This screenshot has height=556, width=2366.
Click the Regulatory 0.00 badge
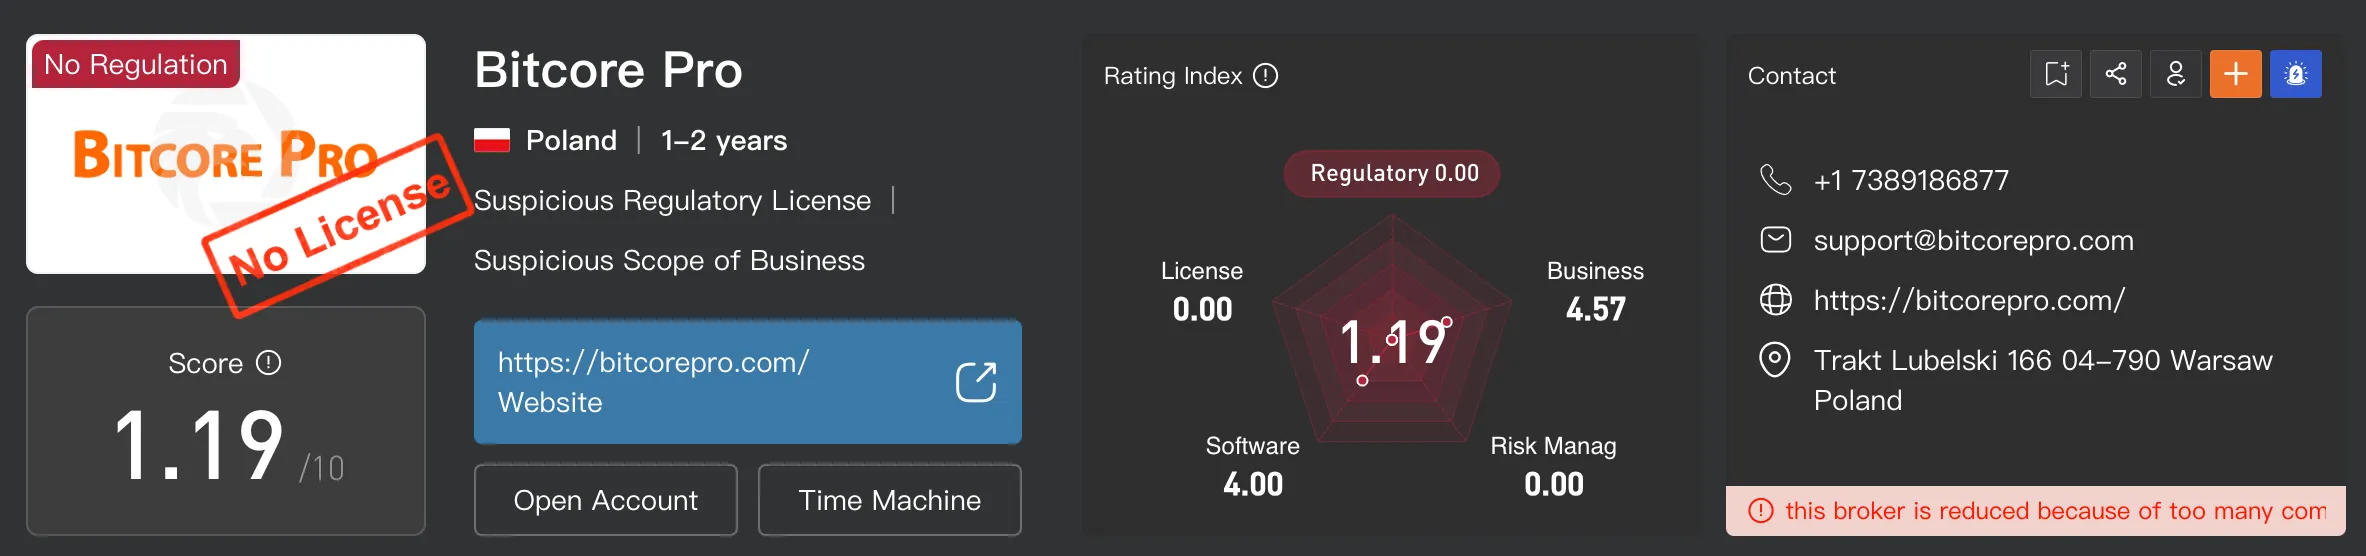[x=1392, y=173]
